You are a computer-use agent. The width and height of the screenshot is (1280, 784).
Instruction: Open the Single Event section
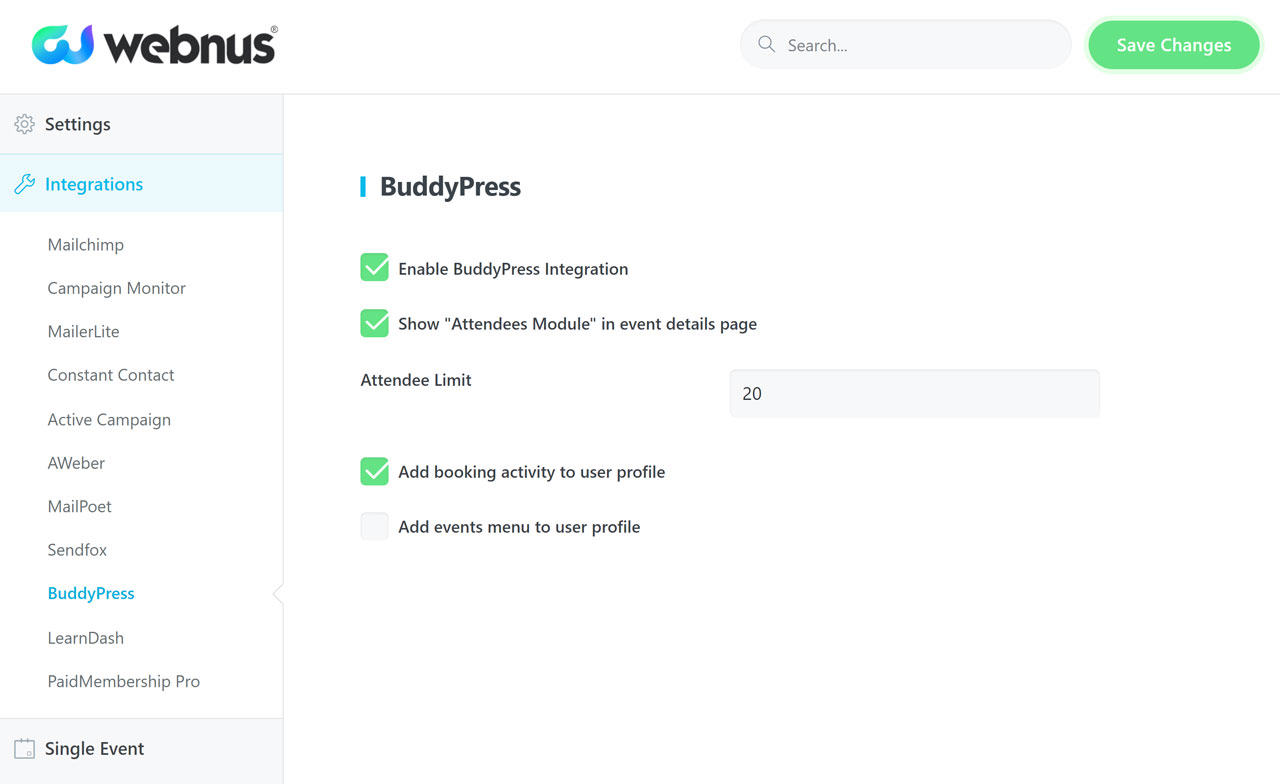click(141, 749)
